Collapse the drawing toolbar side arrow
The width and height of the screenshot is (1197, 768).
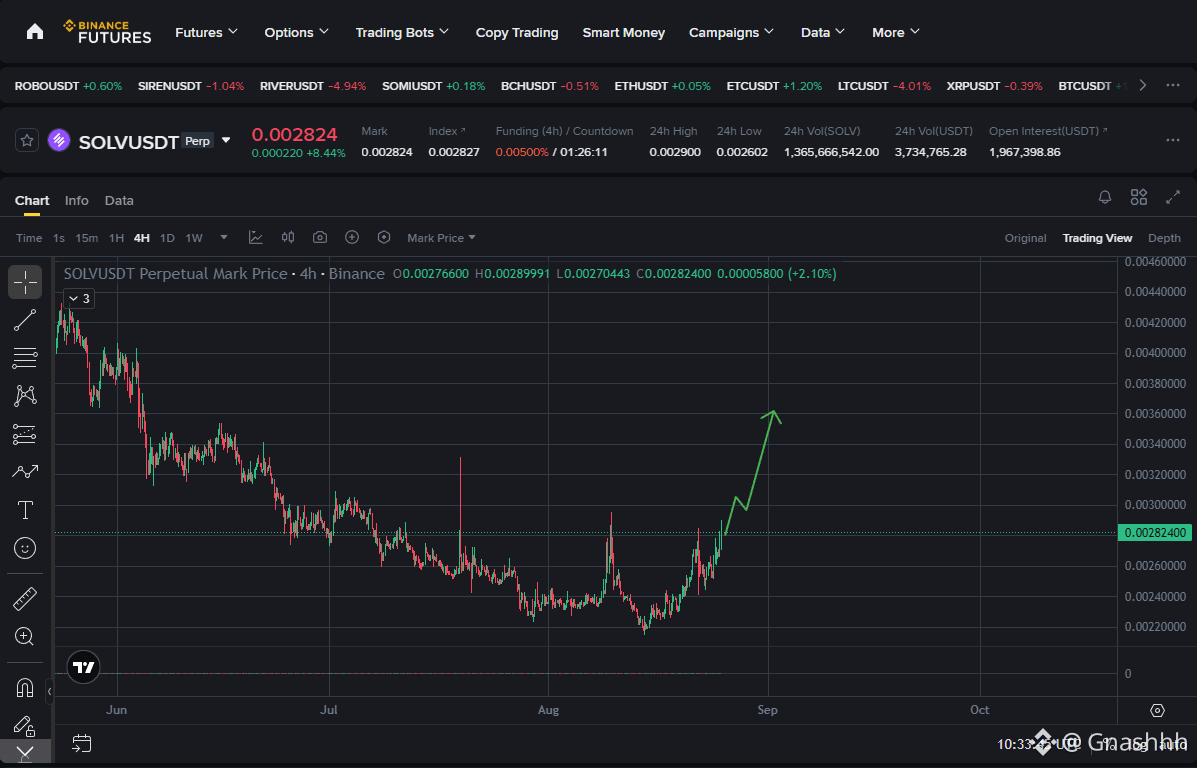point(49,691)
